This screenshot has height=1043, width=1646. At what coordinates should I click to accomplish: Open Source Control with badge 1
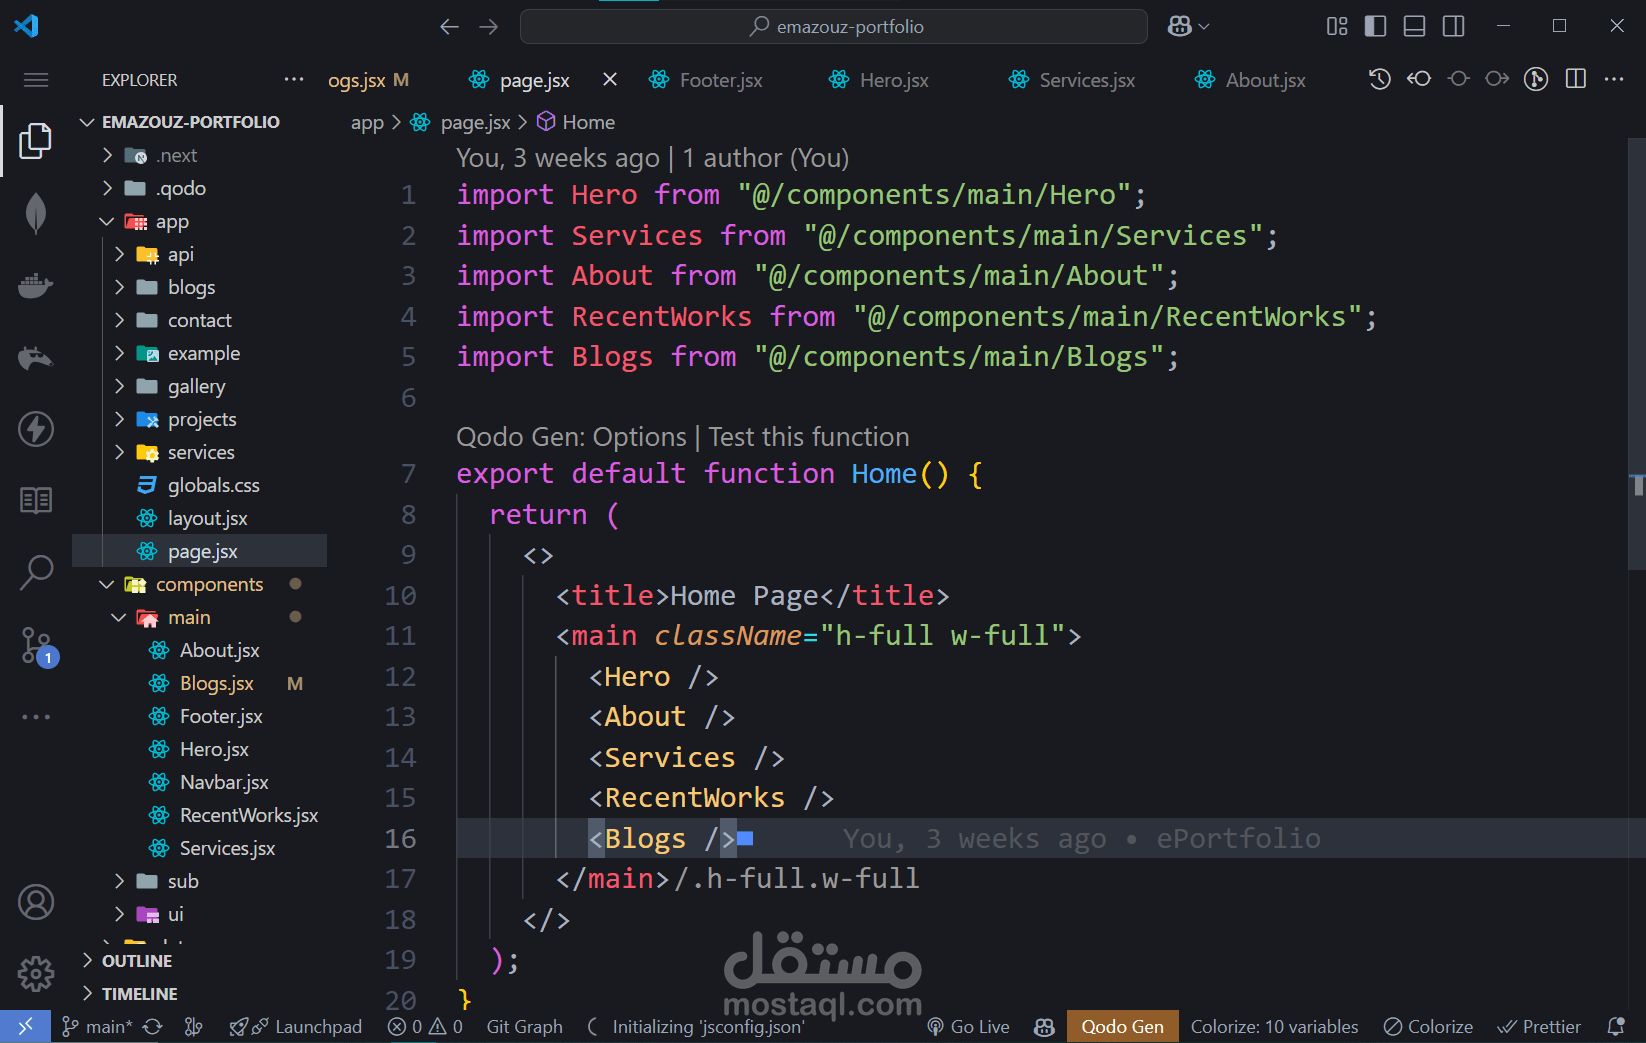pos(38,646)
